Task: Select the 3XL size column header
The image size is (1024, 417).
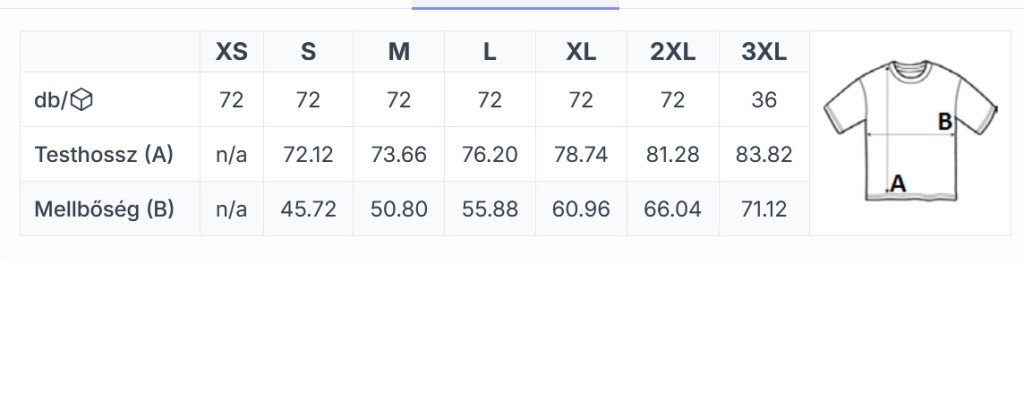Action: 764,52
